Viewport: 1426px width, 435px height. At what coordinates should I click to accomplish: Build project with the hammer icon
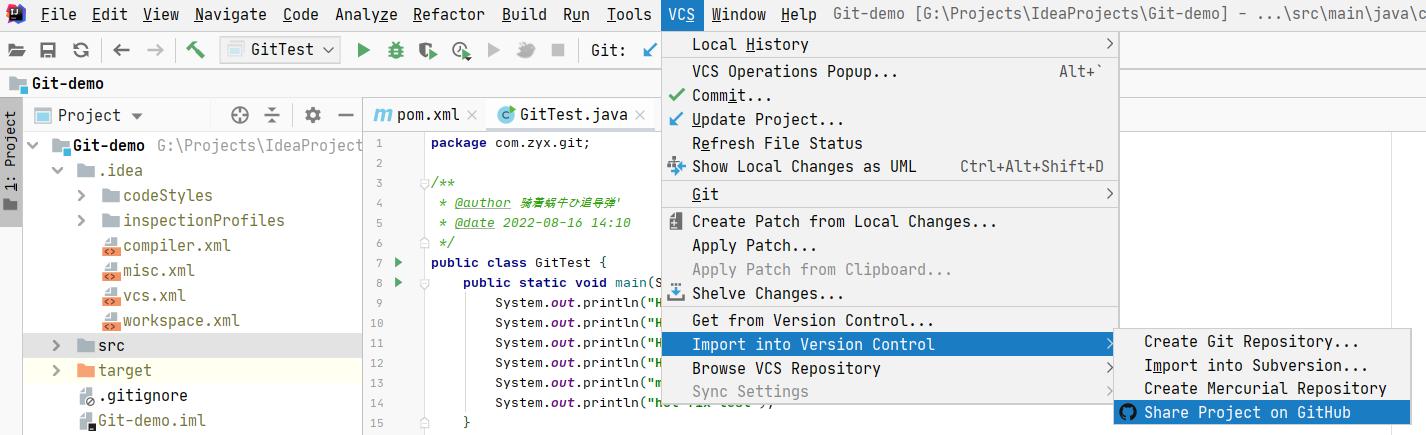coord(195,49)
